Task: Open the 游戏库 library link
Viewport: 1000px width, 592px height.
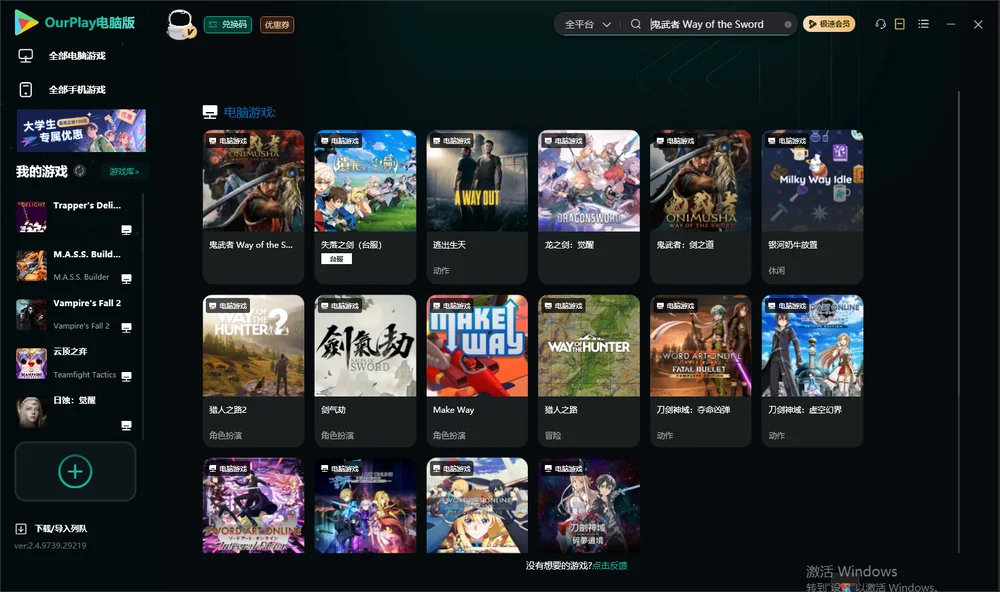Action: click(124, 172)
